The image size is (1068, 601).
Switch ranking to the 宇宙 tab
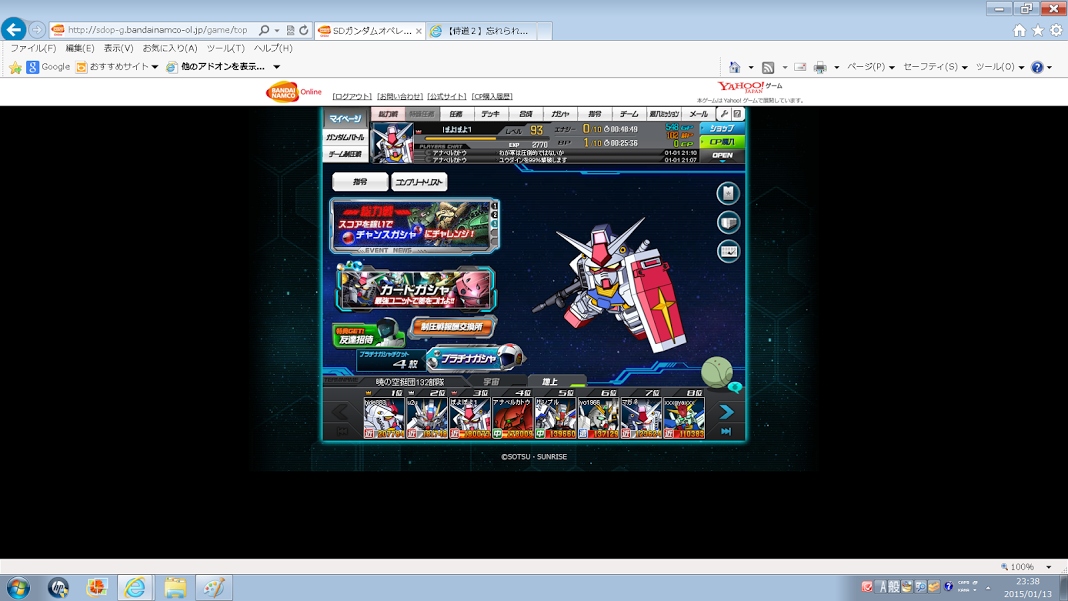(491, 382)
